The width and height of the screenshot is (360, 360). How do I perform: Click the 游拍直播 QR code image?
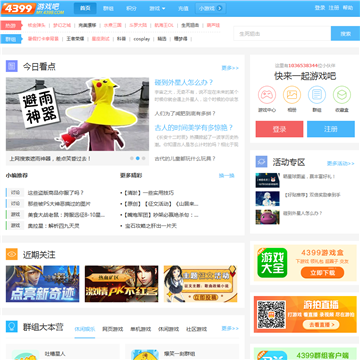272,314
